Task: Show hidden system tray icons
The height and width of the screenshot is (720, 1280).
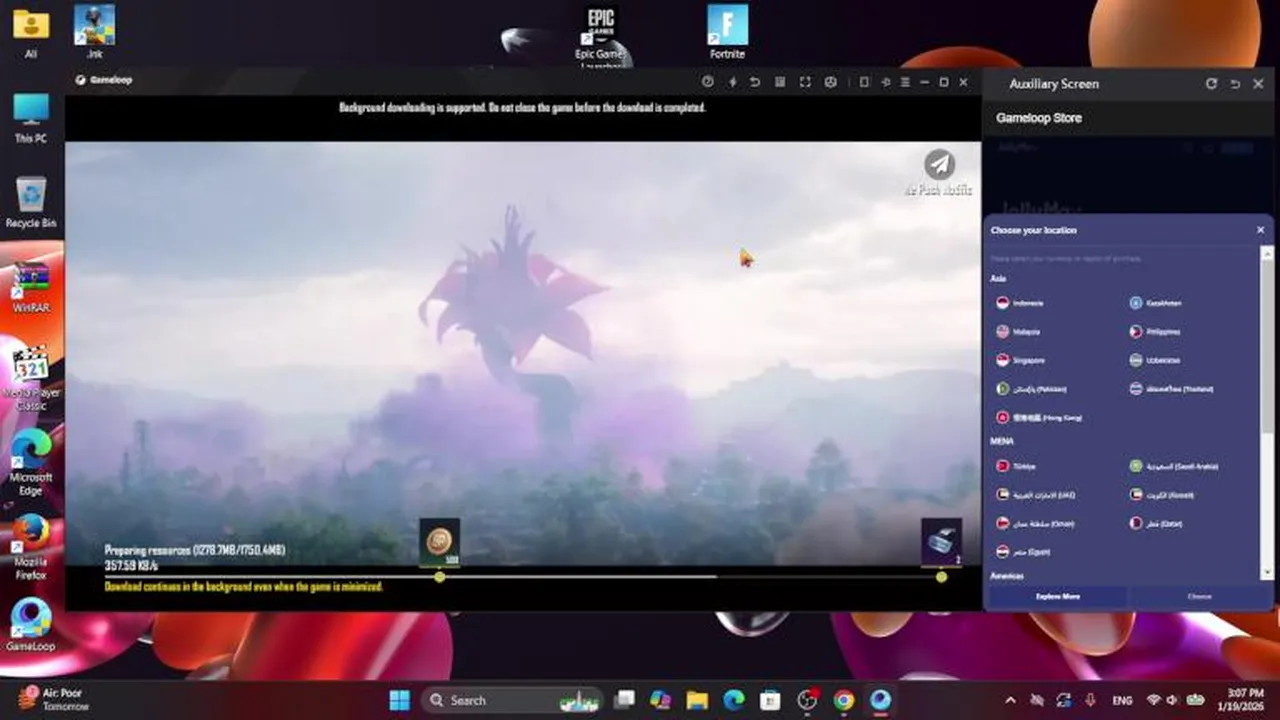Action: 1010,700
